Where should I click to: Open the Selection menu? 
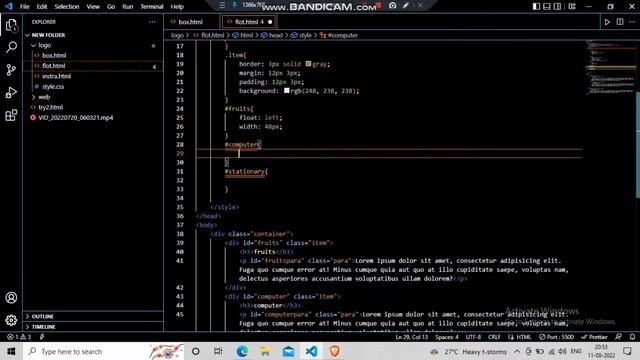(67, 7)
